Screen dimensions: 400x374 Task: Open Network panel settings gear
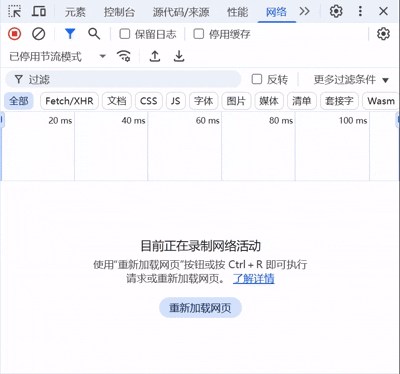click(383, 34)
